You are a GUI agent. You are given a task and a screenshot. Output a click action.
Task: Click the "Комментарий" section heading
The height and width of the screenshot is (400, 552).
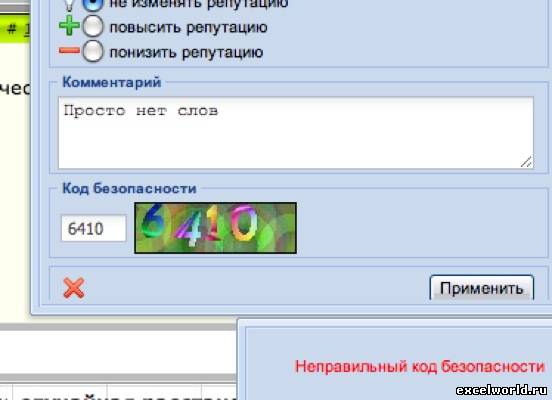click(112, 82)
